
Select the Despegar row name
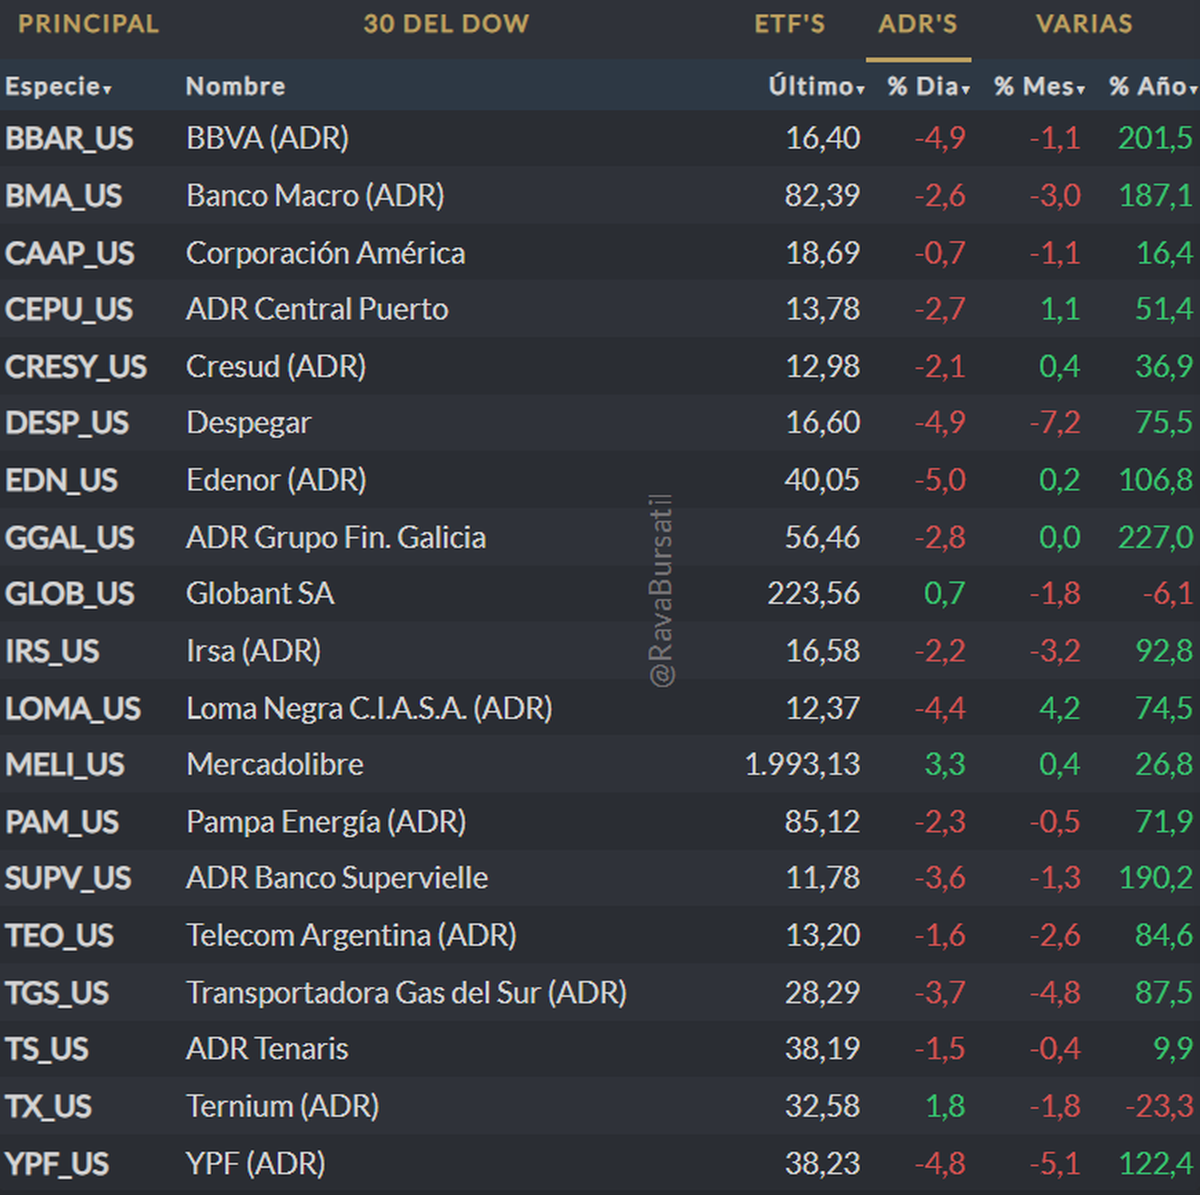pyautogui.click(x=248, y=423)
